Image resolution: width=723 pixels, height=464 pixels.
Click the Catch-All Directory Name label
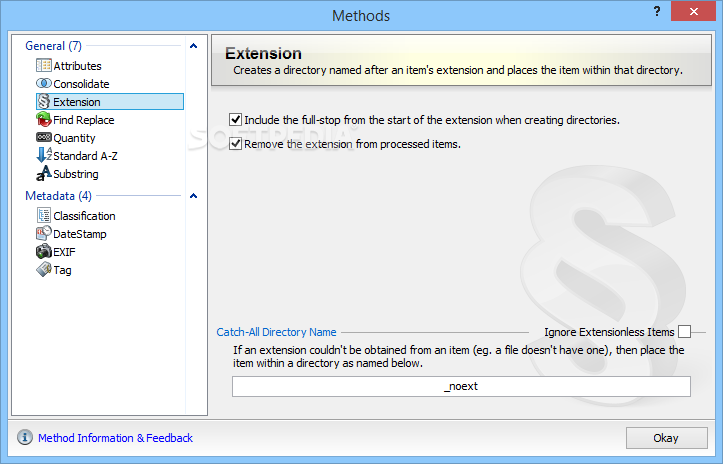276,332
